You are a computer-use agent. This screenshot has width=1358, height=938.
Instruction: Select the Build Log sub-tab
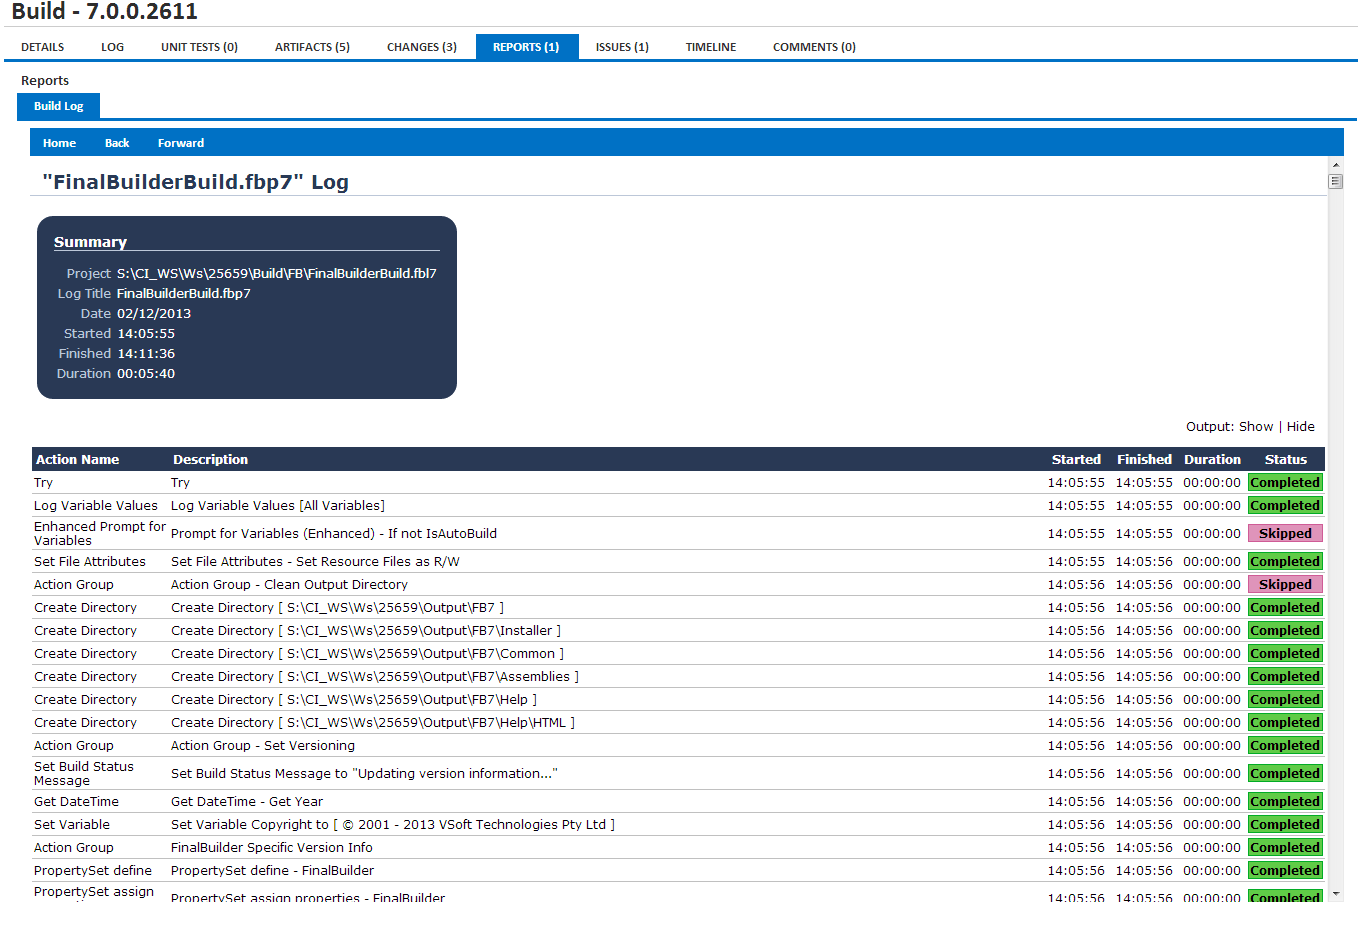tap(58, 106)
